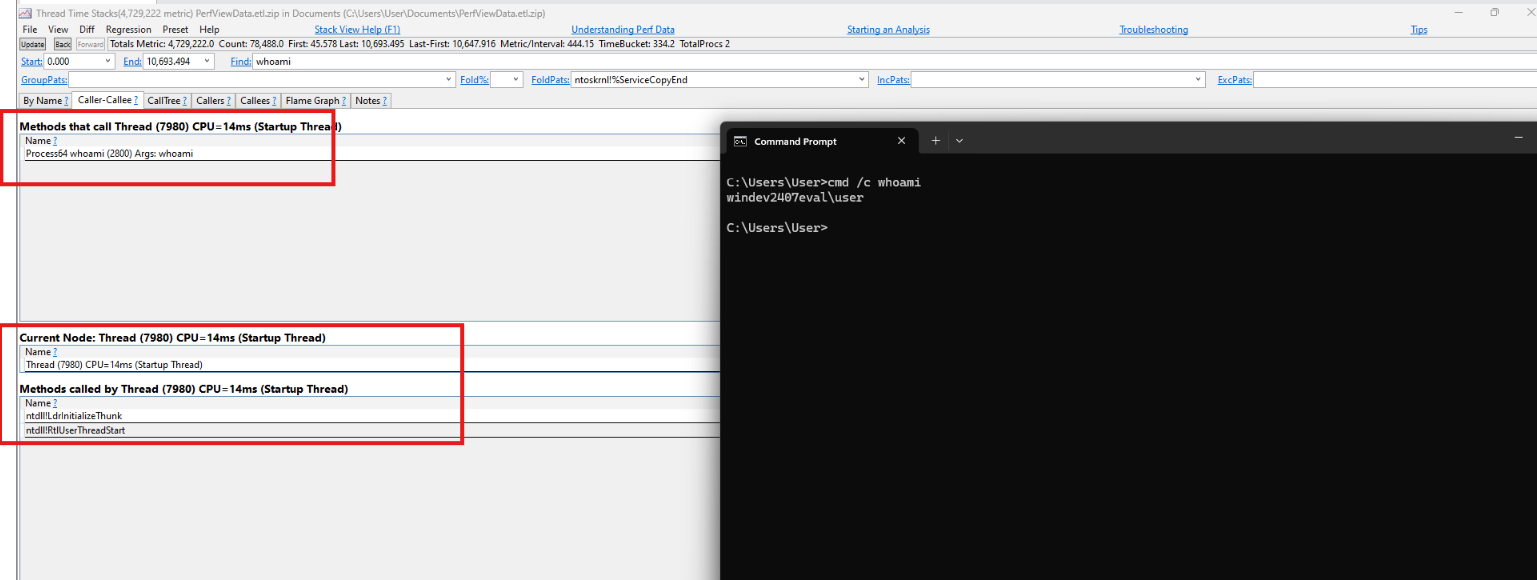Click the help question mark on Caller-Callee tab
The image size is (1537, 580).
136,101
